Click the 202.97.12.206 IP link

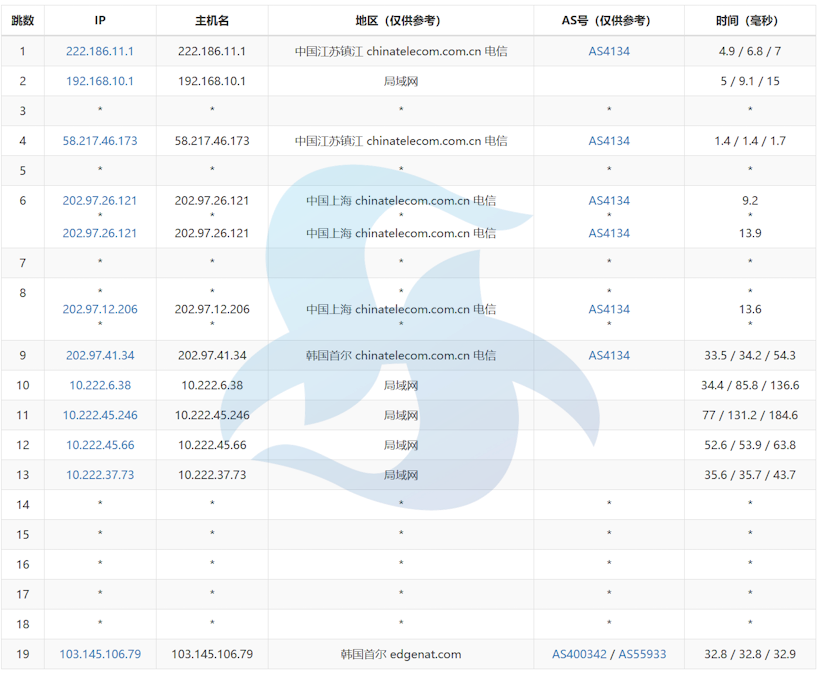click(x=100, y=309)
